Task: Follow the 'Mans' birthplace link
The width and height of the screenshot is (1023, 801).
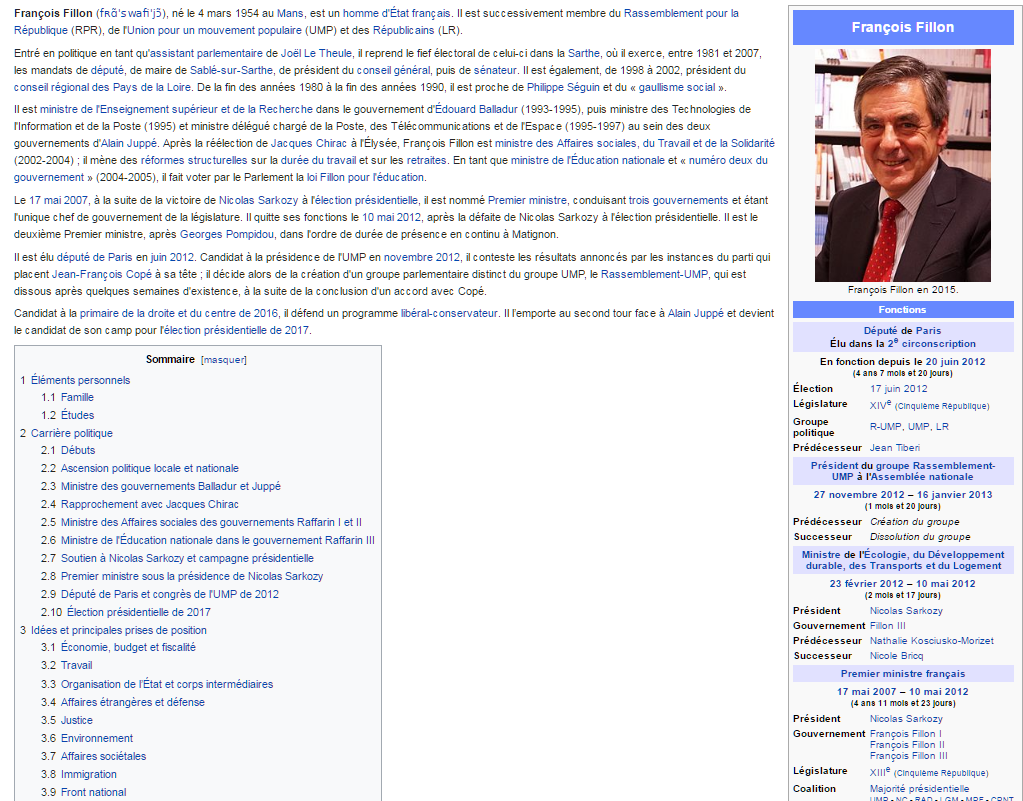Action: 290,13
